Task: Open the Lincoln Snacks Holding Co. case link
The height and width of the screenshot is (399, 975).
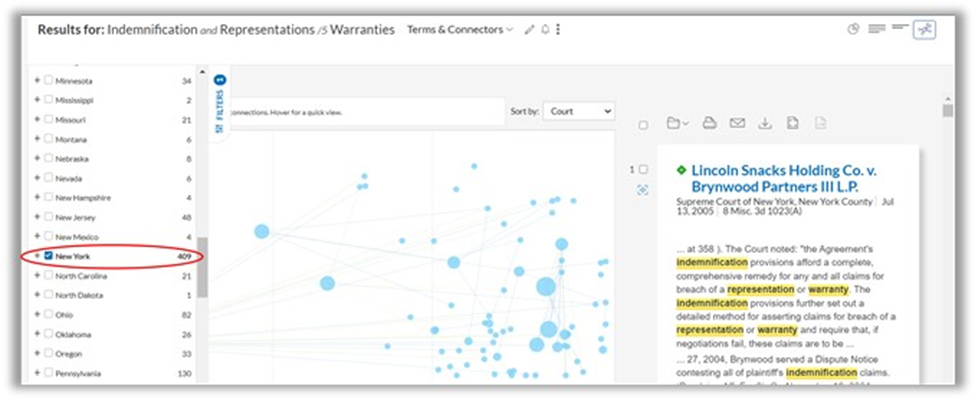Action: [x=783, y=178]
